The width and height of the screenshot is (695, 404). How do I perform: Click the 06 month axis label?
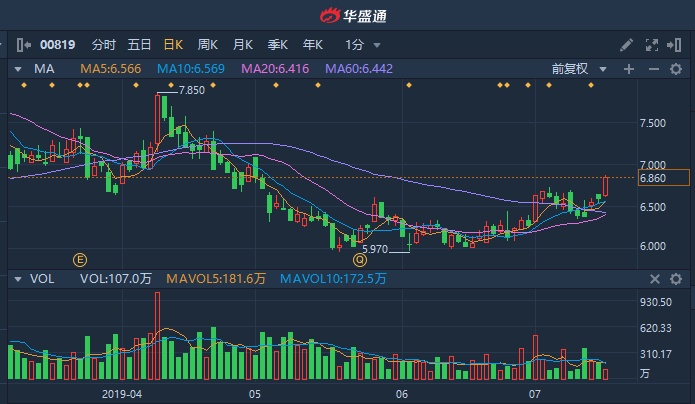click(x=402, y=394)
